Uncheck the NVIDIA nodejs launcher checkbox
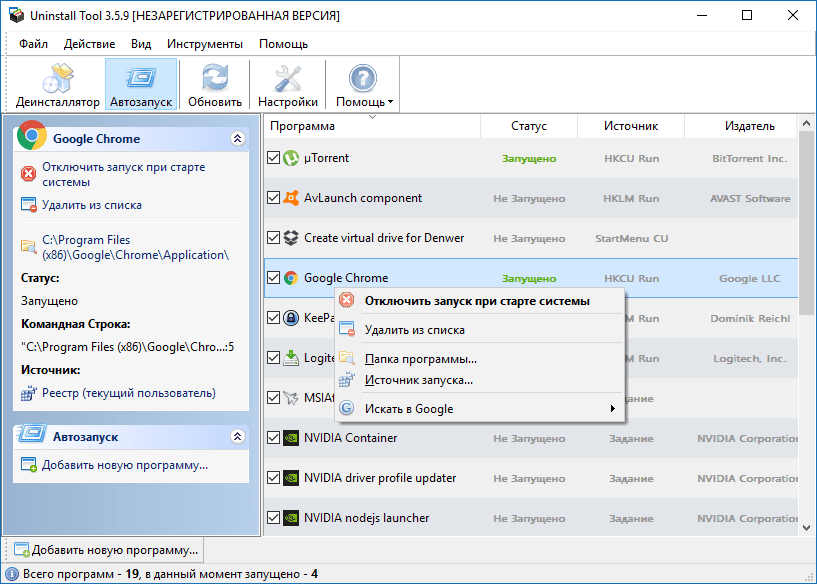The height and width of the screenshot is (584, 817). (x=273, y=518)
